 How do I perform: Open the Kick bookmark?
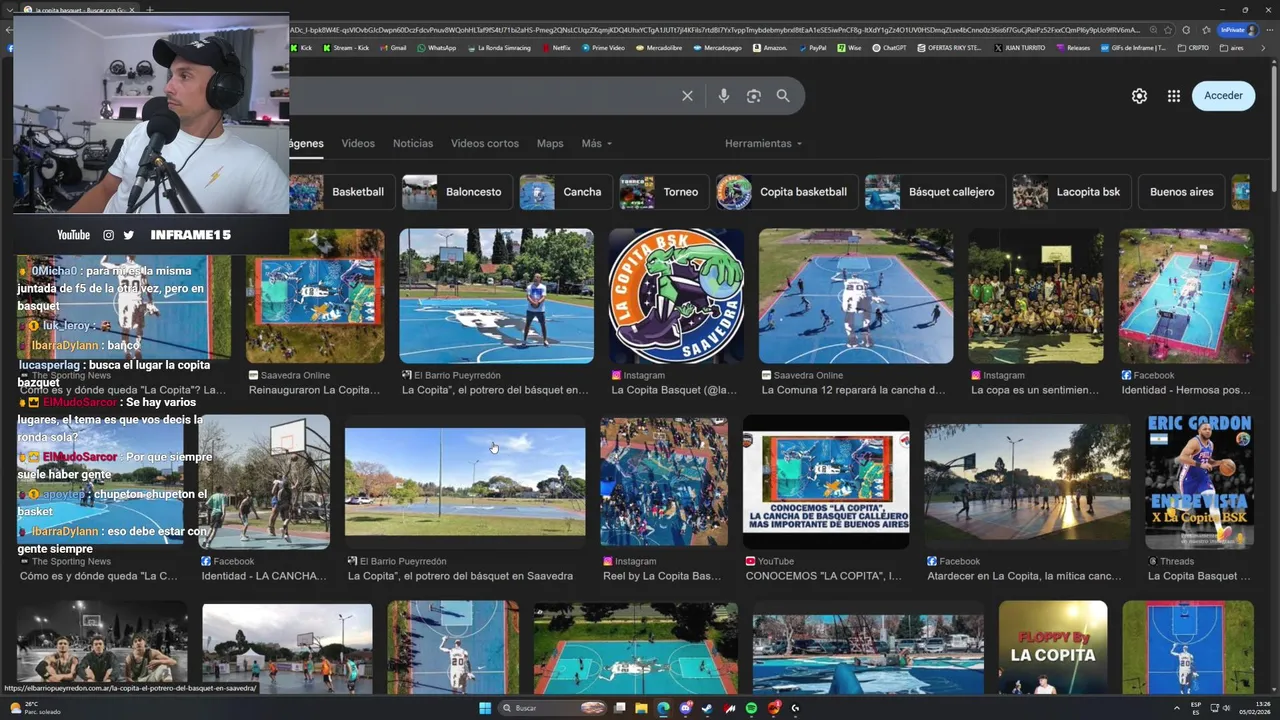[x=300, y=48]
